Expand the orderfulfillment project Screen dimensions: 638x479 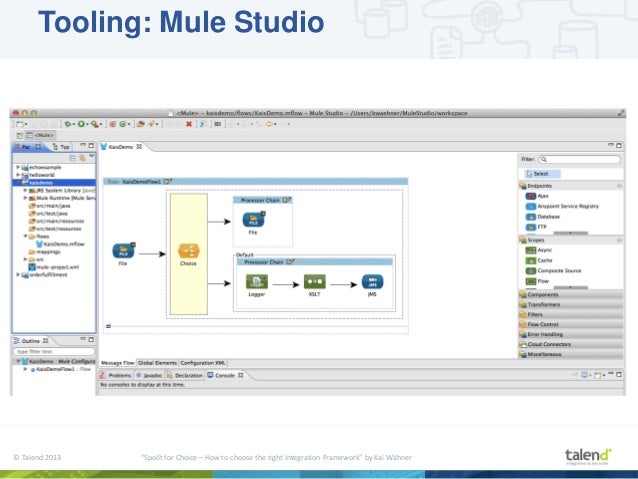(x=18, y=275)
